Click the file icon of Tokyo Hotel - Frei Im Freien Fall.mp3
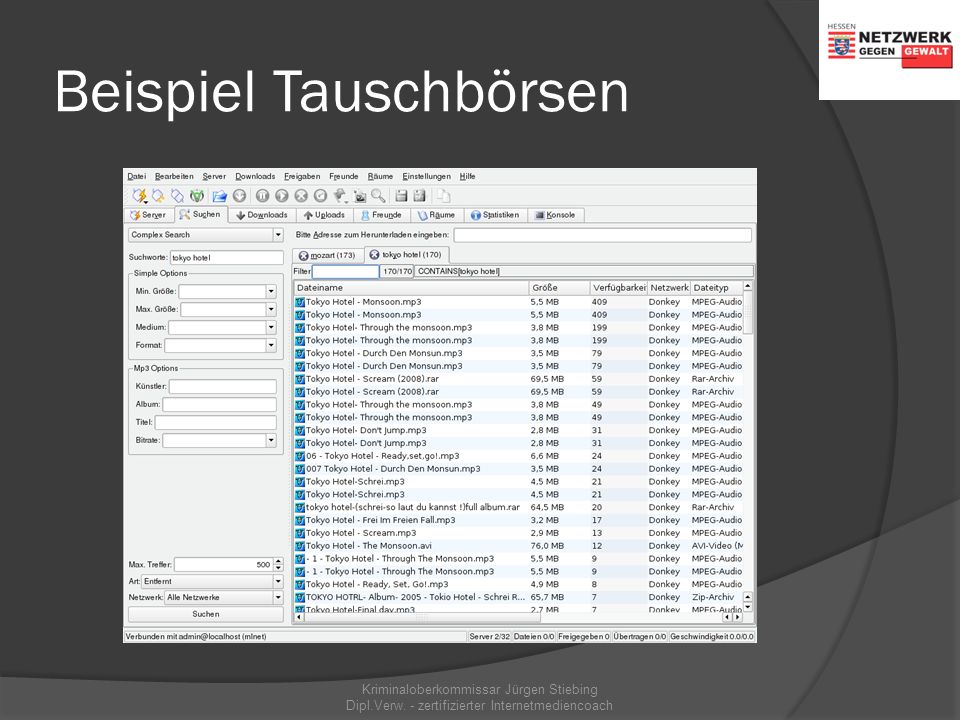The width and height of the screenshot is (960, 720). [300, 520]
